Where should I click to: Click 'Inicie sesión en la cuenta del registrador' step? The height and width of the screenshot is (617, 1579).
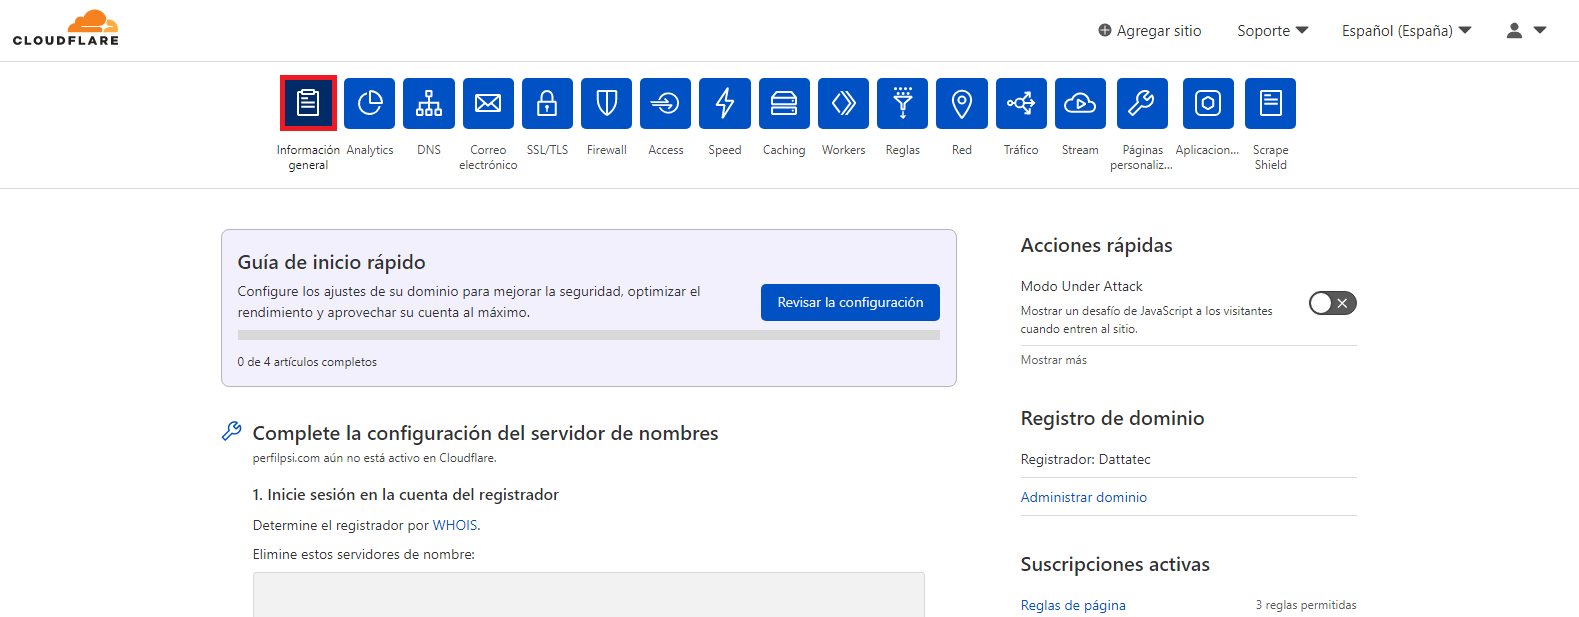click(x=405, y=494)
